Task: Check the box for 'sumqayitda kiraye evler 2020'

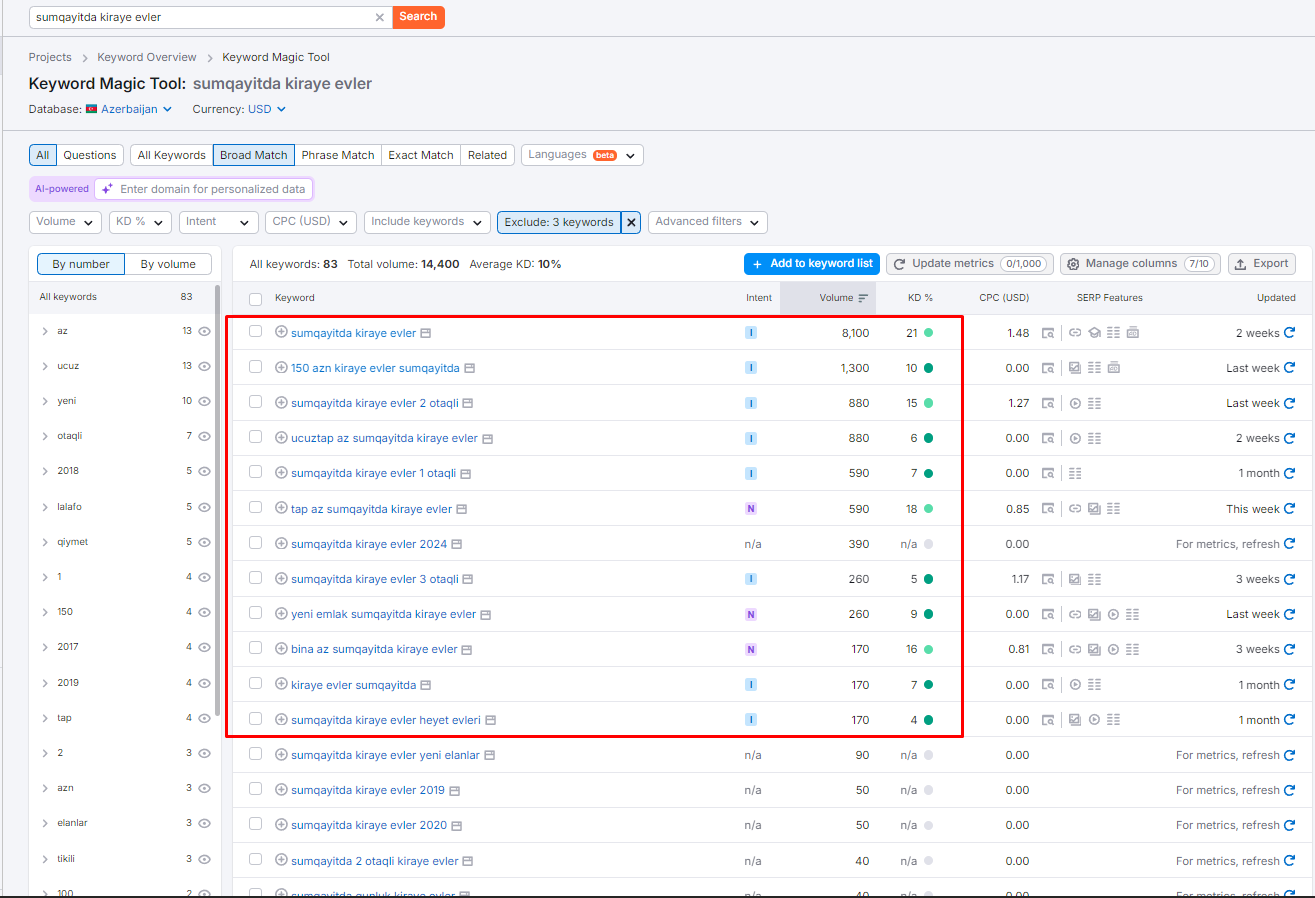Action: tap(255, 825)
